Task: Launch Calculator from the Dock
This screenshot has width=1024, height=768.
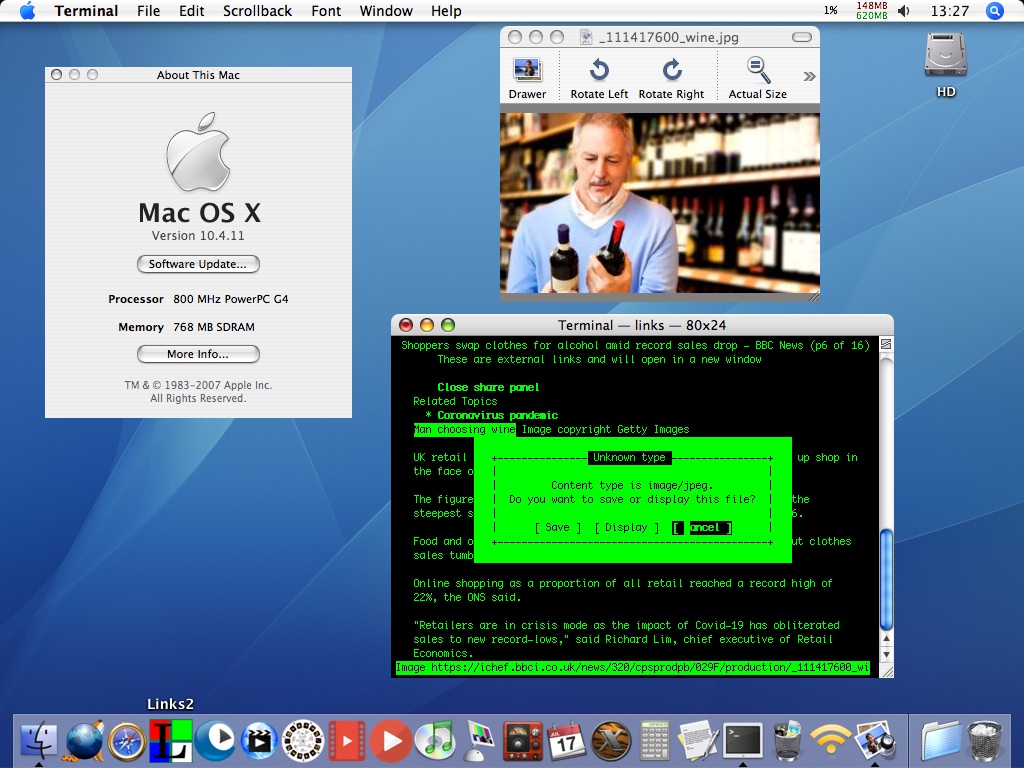Action: (654, 741)
